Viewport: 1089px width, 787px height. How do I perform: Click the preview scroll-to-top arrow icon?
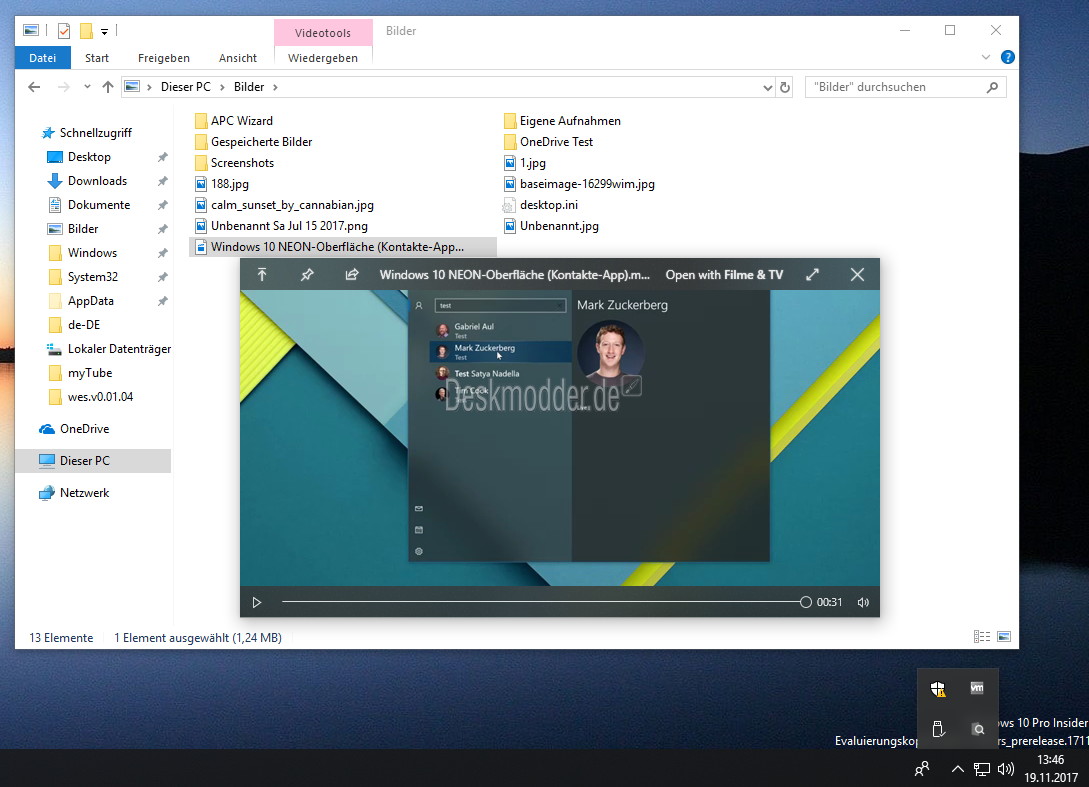(x=262, y=274)
